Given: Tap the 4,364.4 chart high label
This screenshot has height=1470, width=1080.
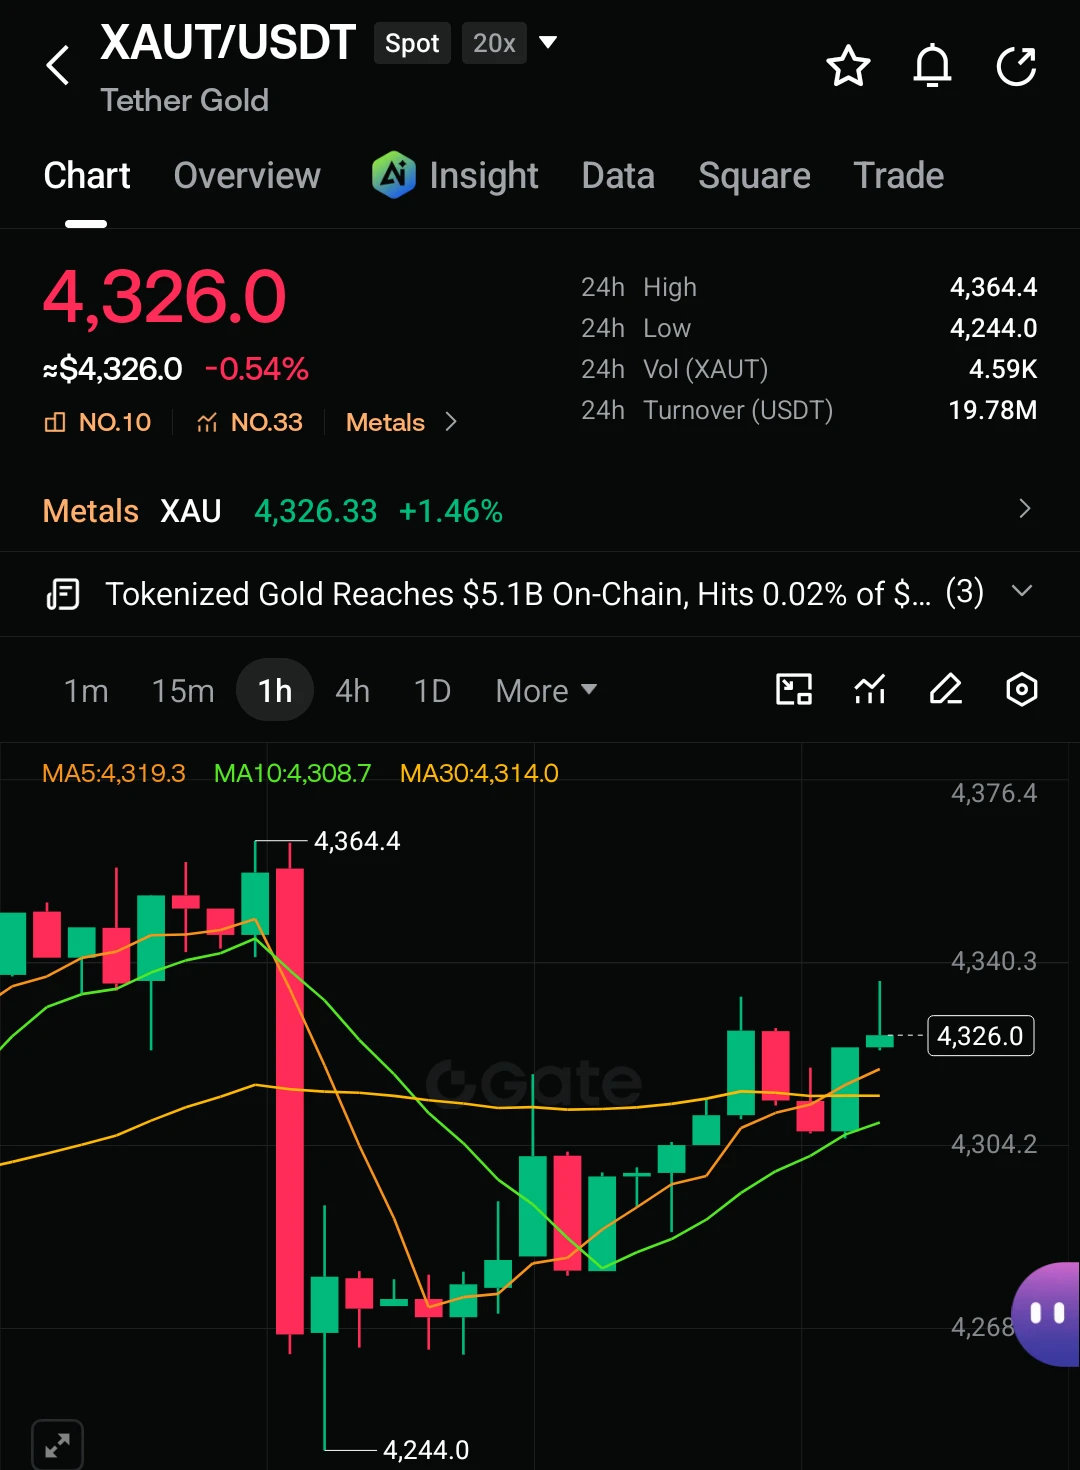Looking at the screenshot, I should coord(357,841).
